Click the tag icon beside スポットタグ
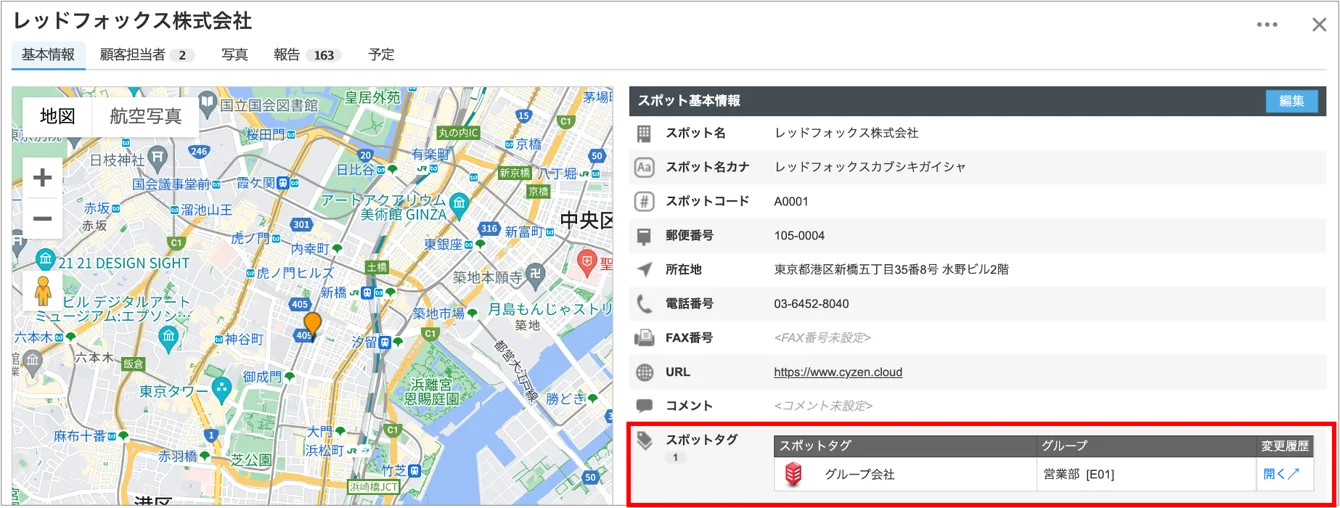The height and width of the screenshot is (508, 1340). coord(644,440)
